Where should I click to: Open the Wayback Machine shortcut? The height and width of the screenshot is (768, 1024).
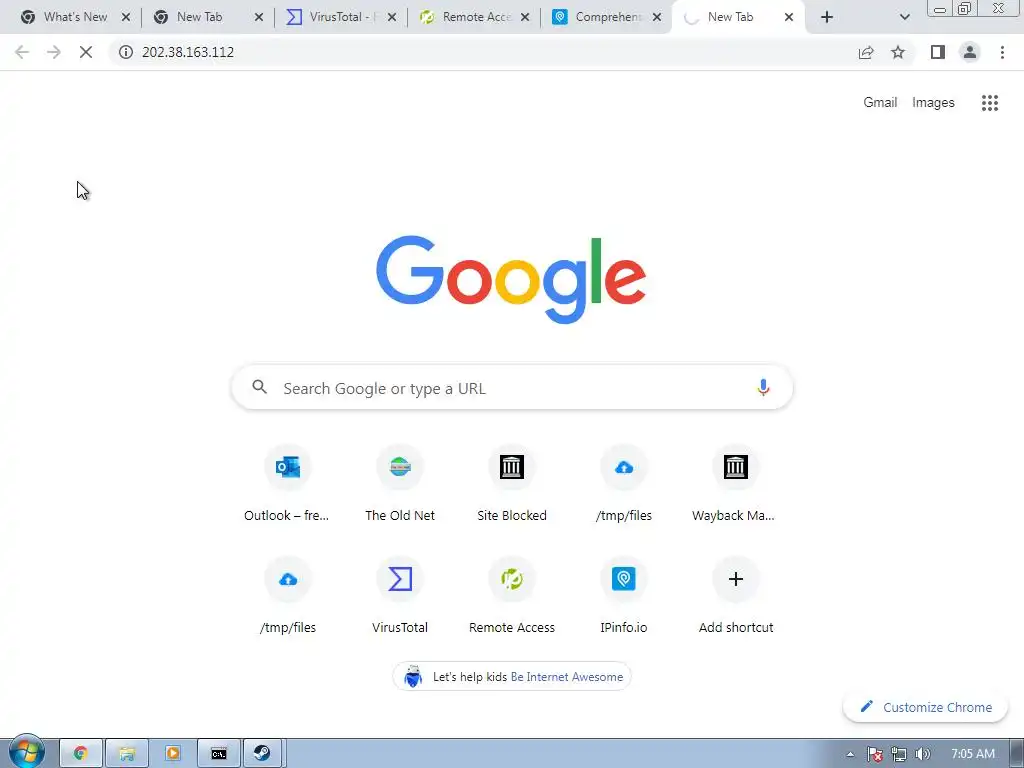(x=735, y=484)
